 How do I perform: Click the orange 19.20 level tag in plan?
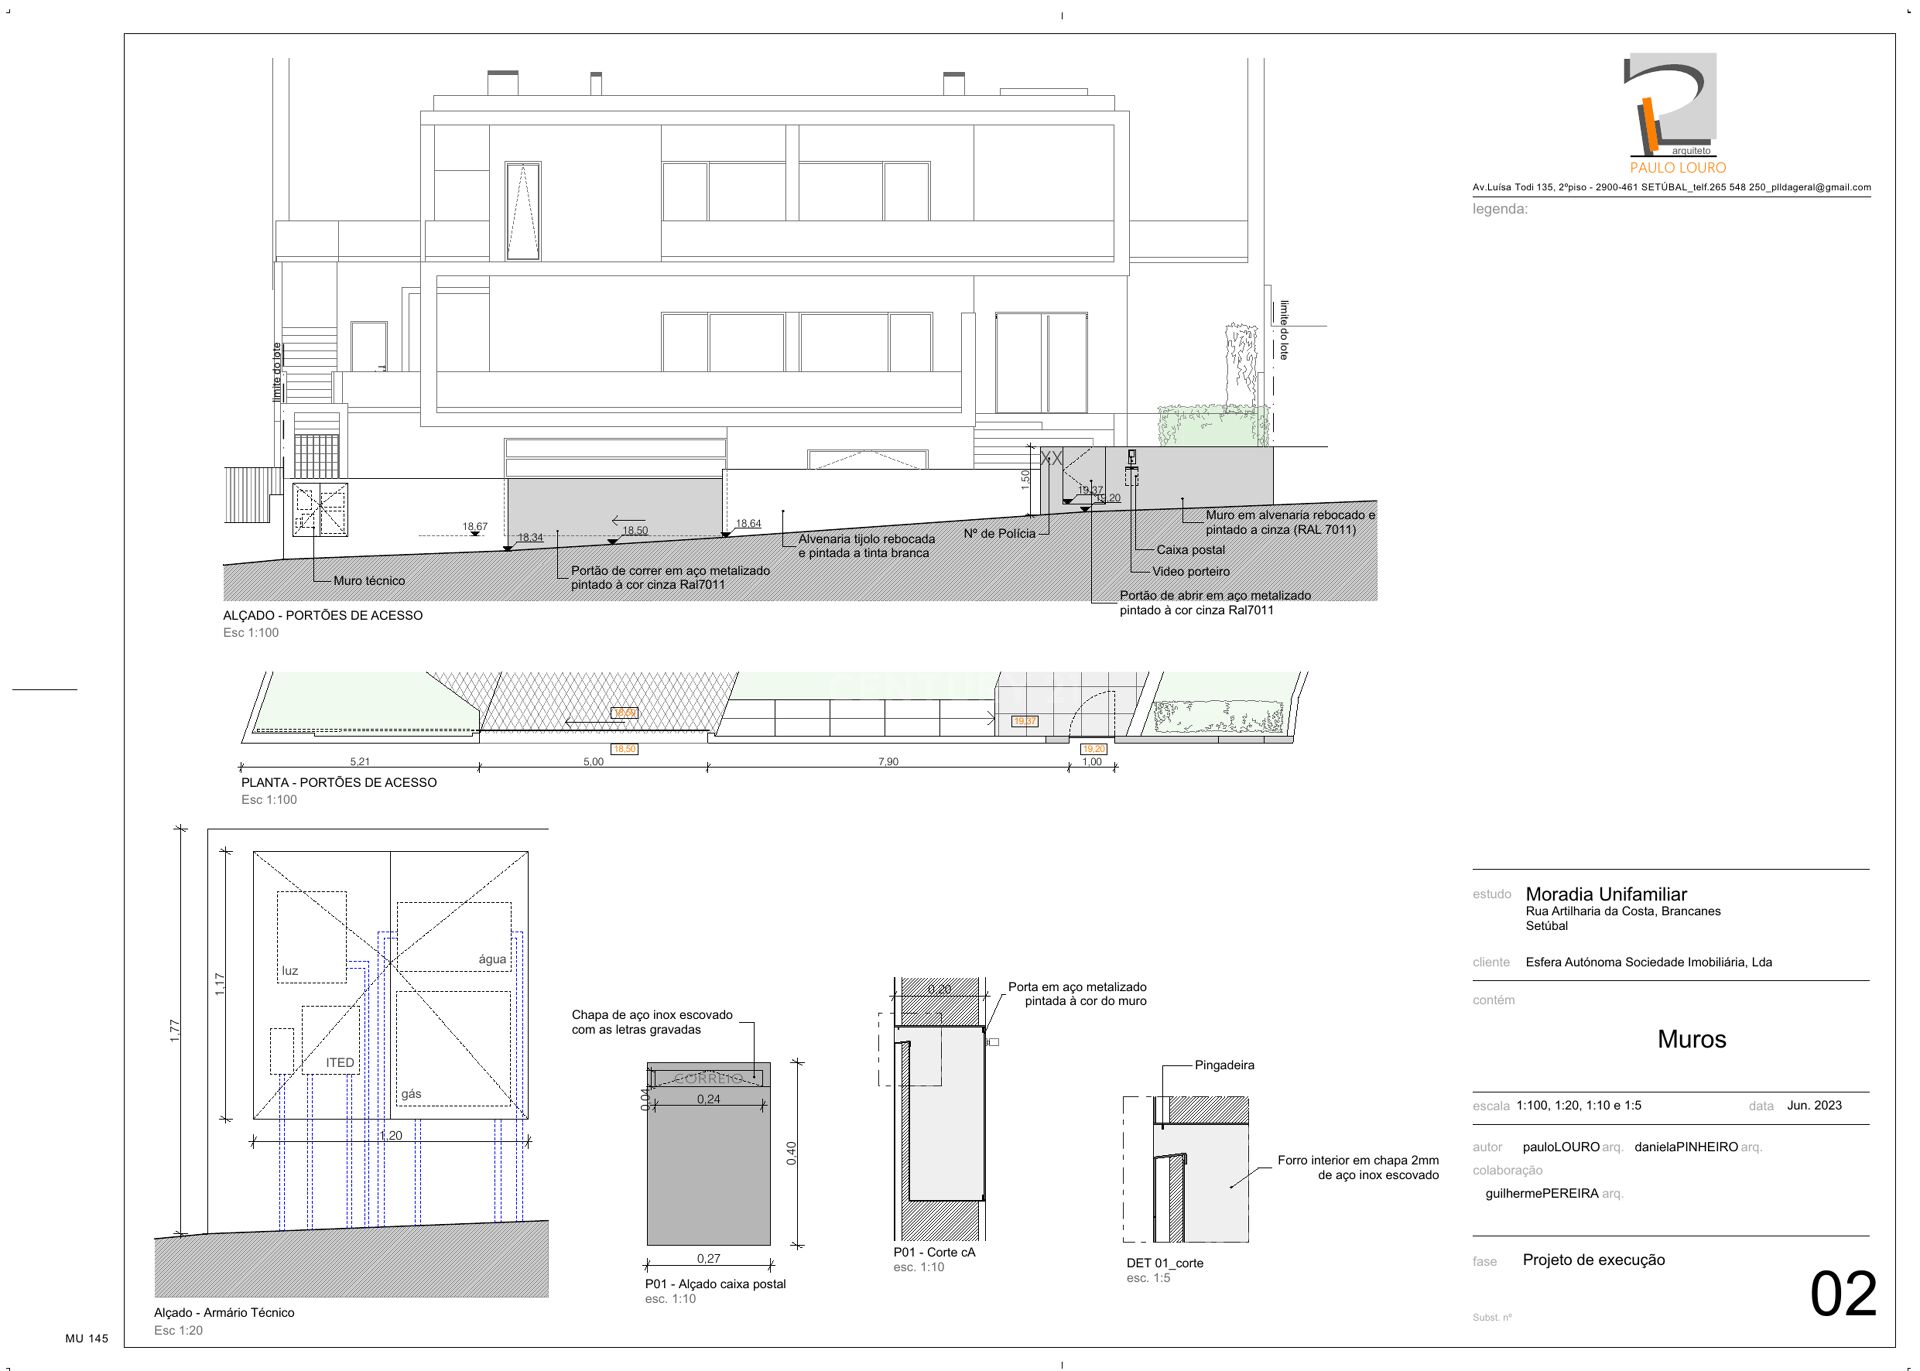(x=1094, y=749)
